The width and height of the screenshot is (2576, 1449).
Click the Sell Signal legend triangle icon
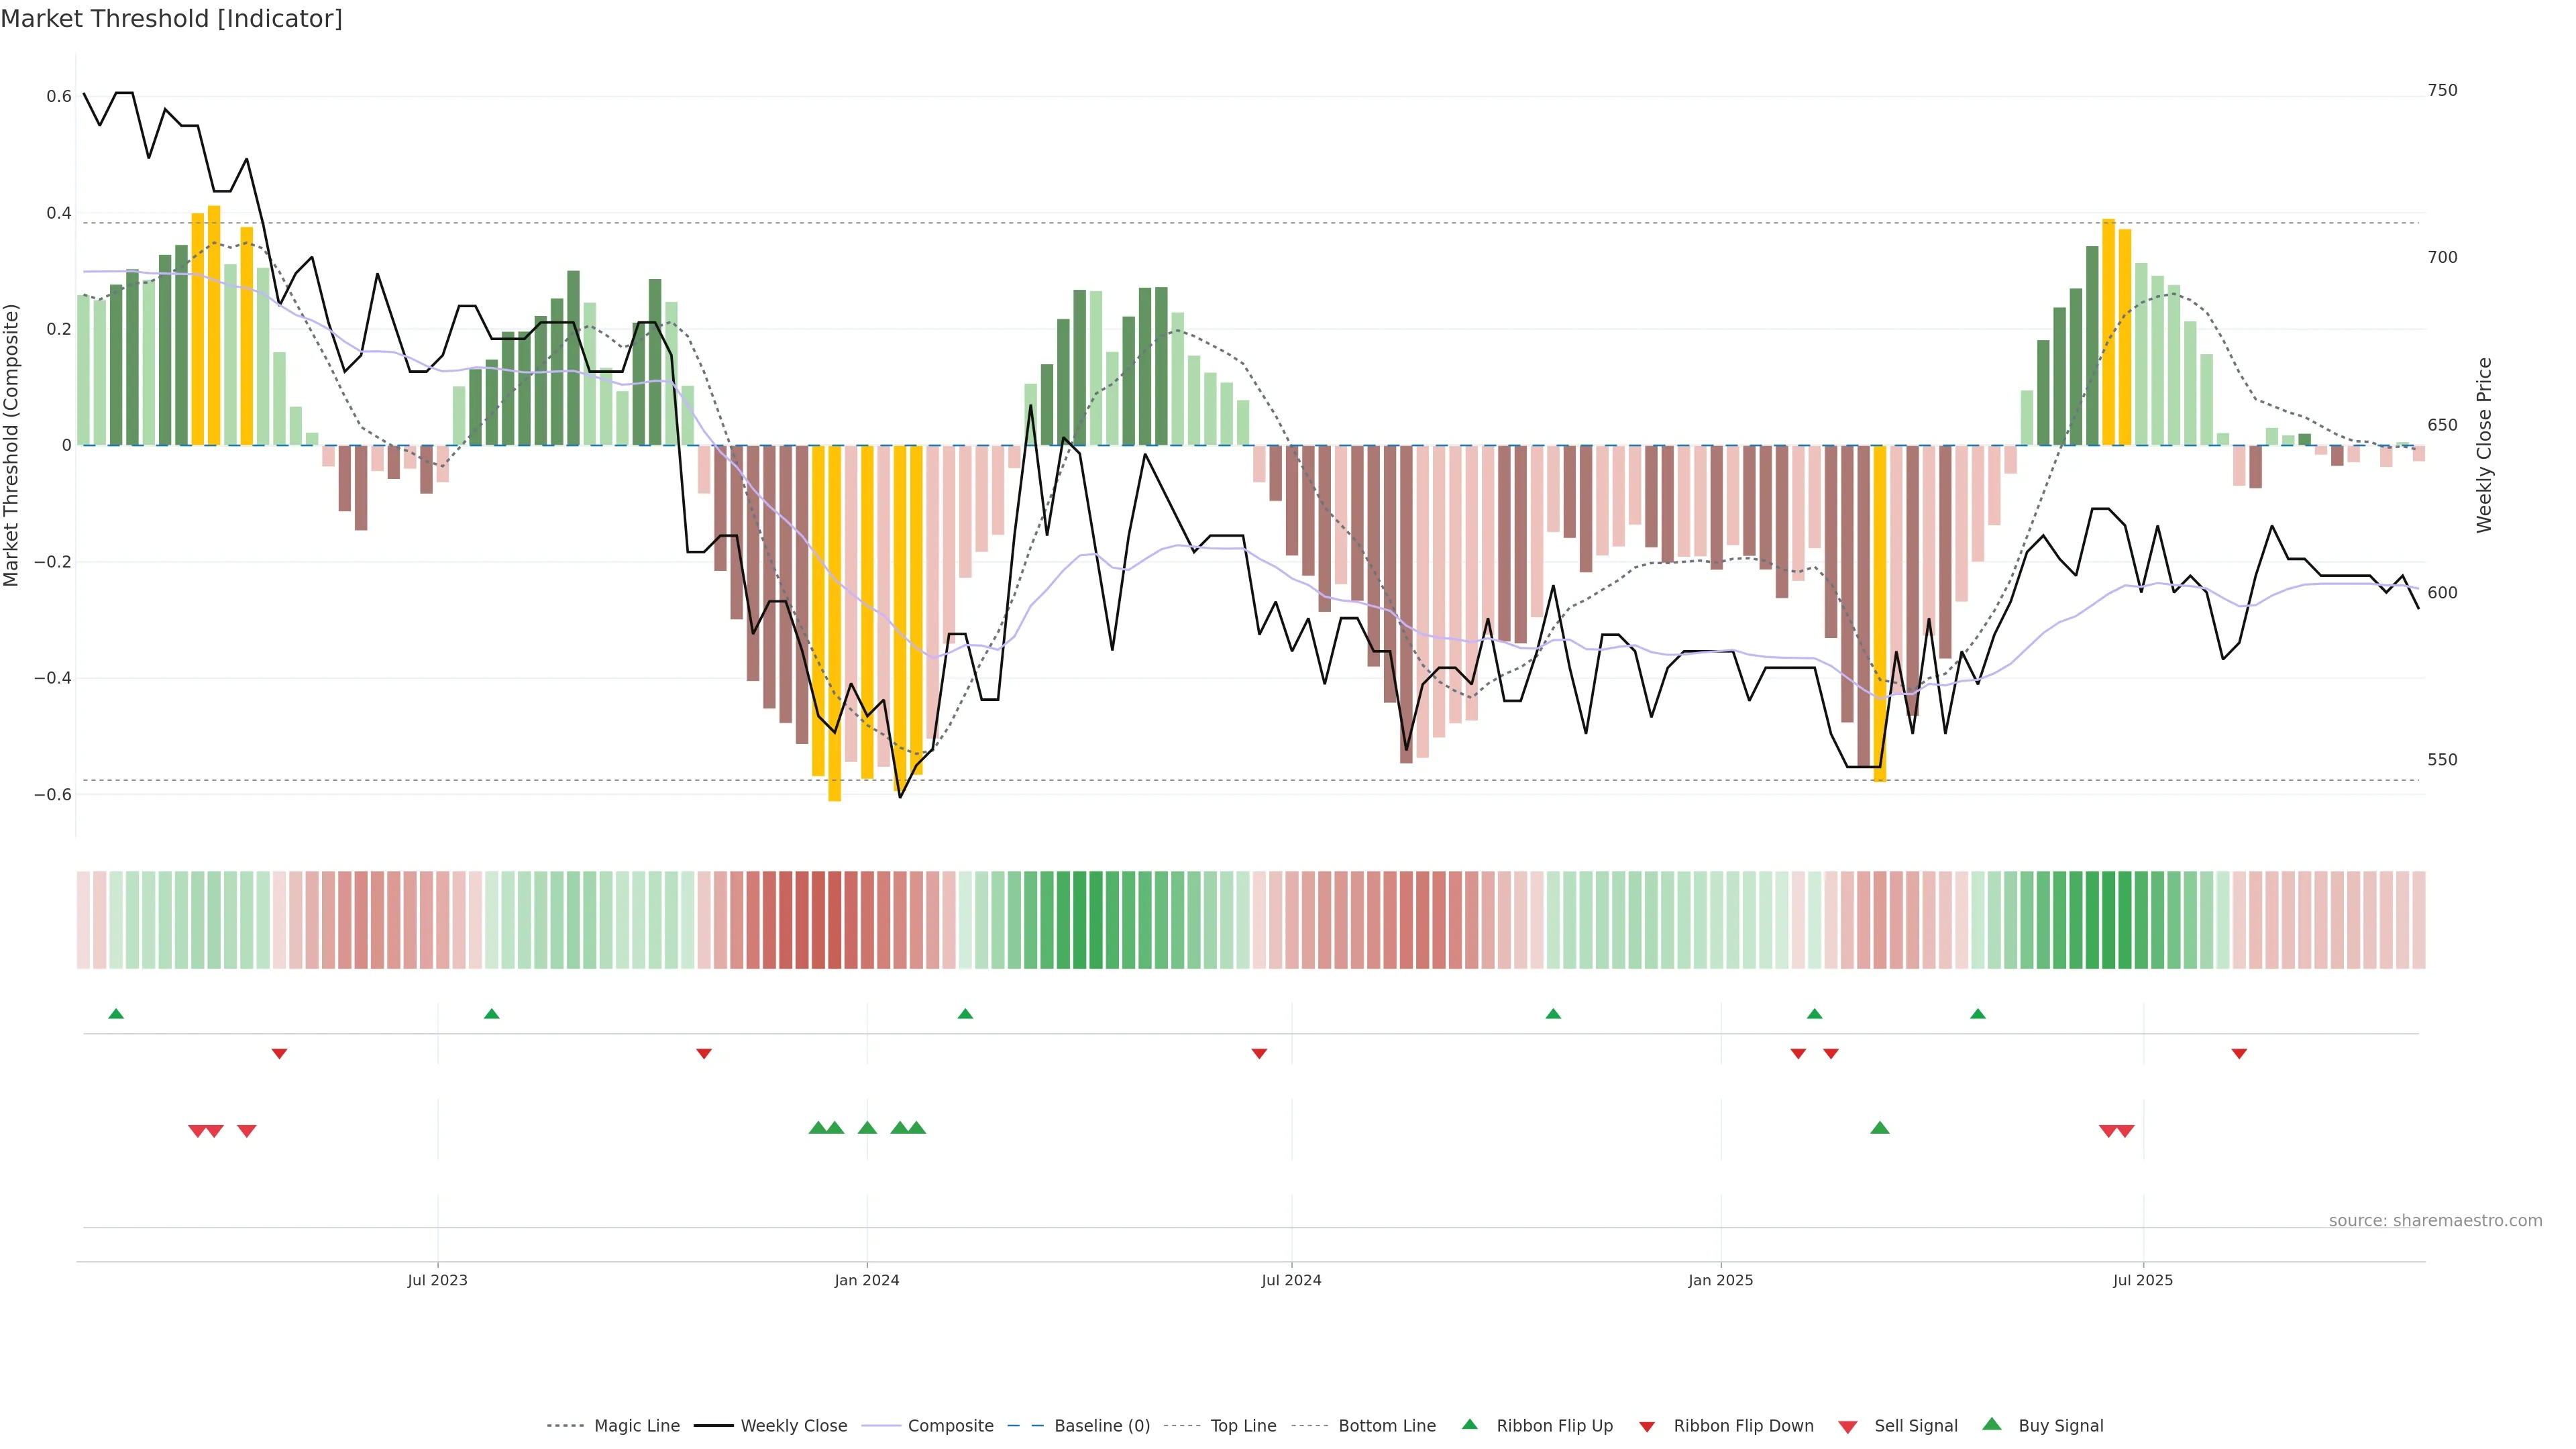(1848, 1426)
